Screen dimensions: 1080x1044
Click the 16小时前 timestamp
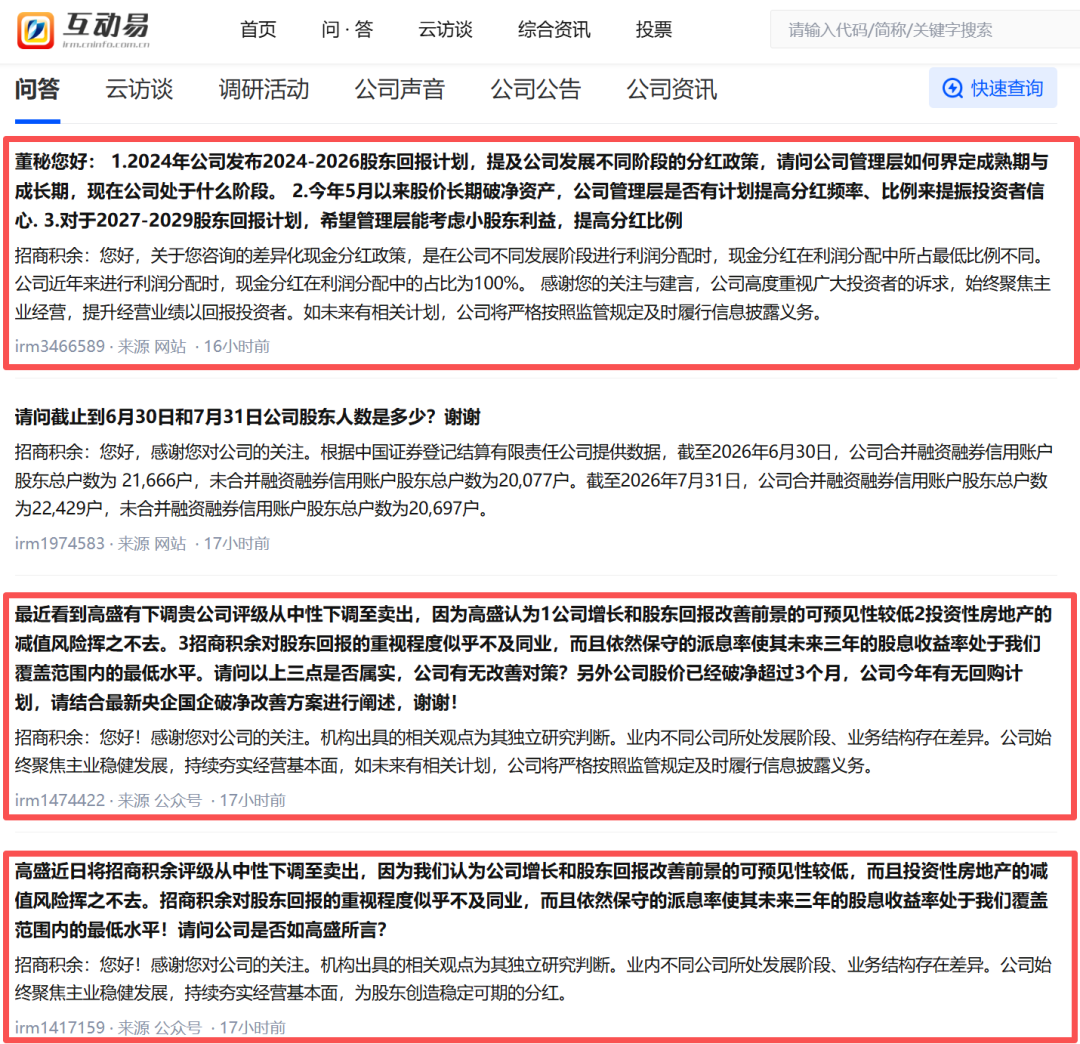click(236, 346)
